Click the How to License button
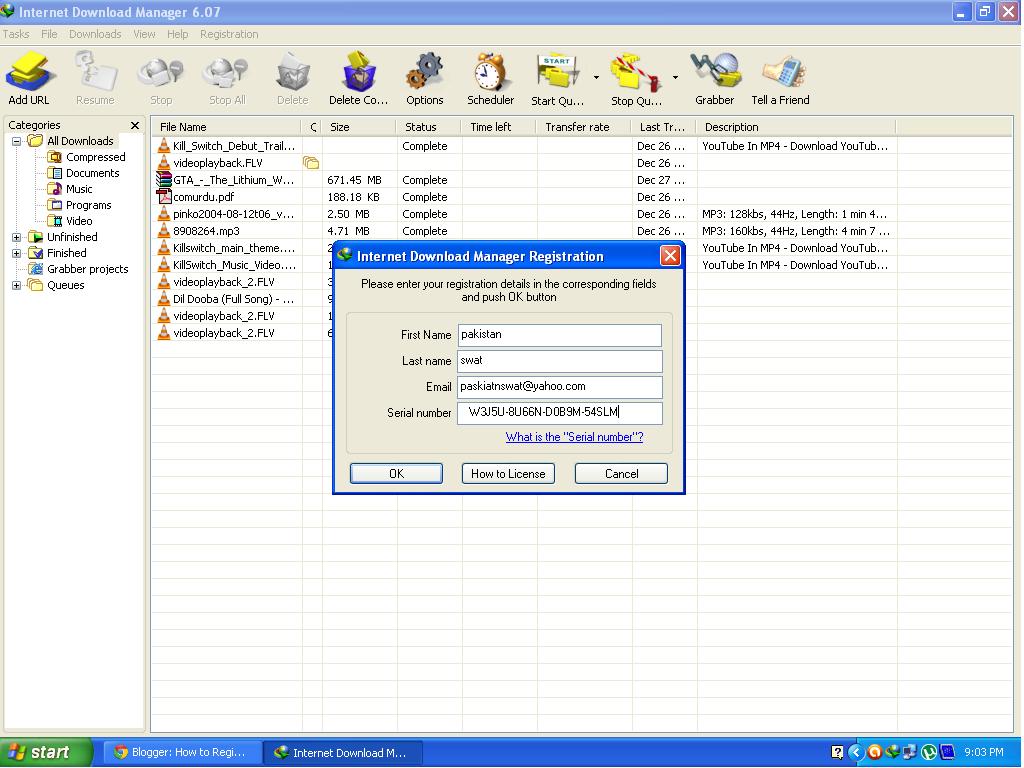 tap(508, 473)
